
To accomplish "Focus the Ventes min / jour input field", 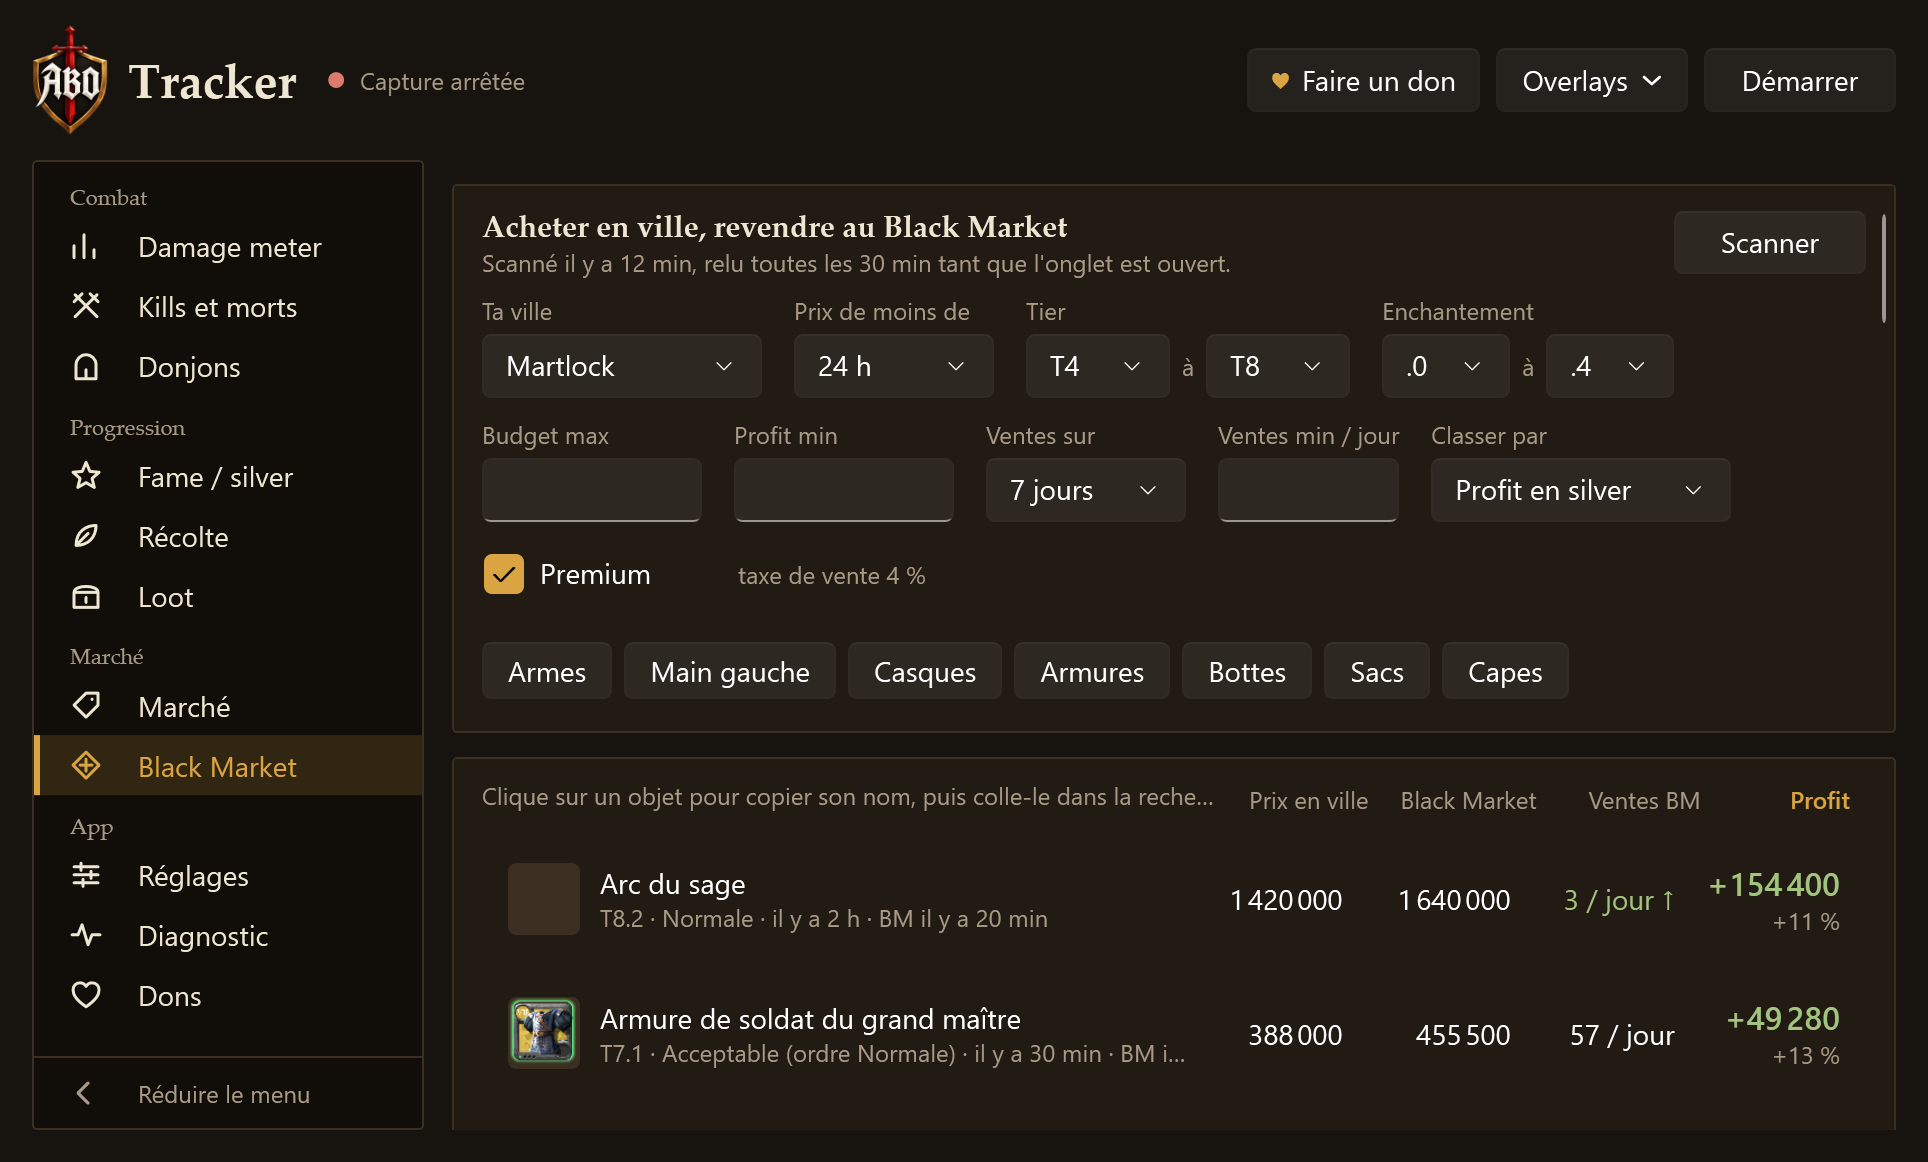I will [x=1308, y=490].
